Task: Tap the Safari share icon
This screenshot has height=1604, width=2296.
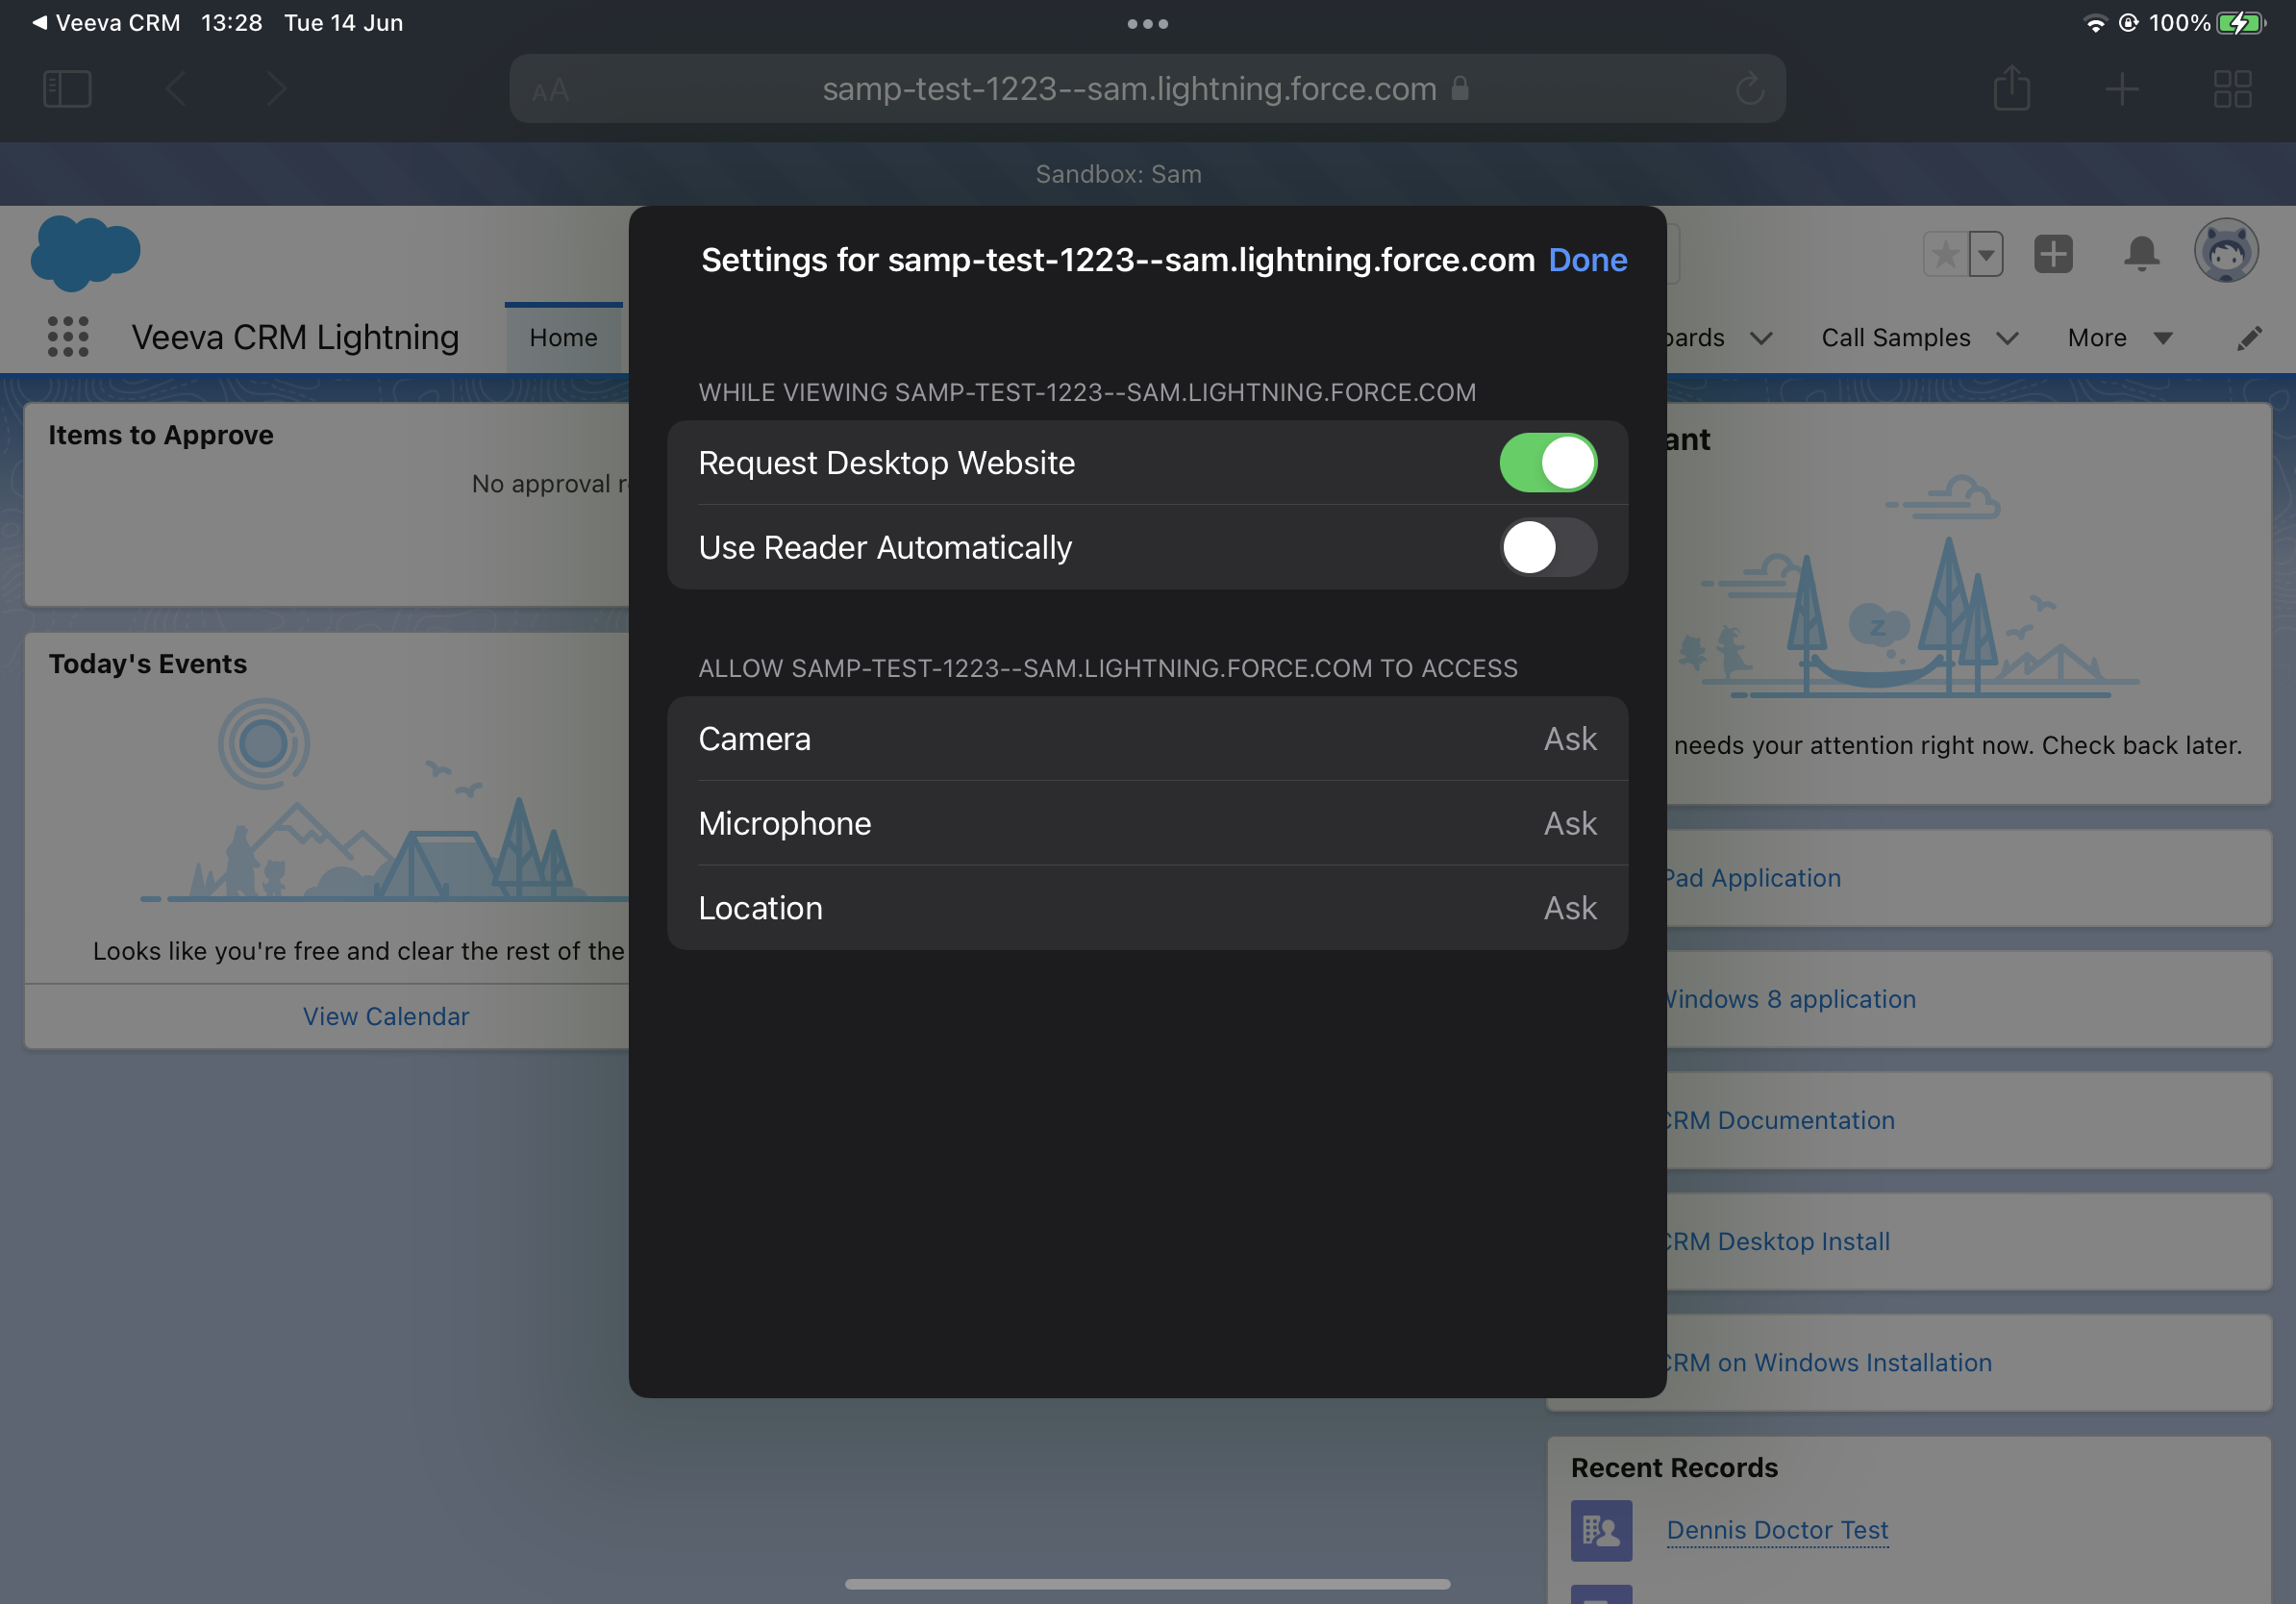Action: 2011,89
